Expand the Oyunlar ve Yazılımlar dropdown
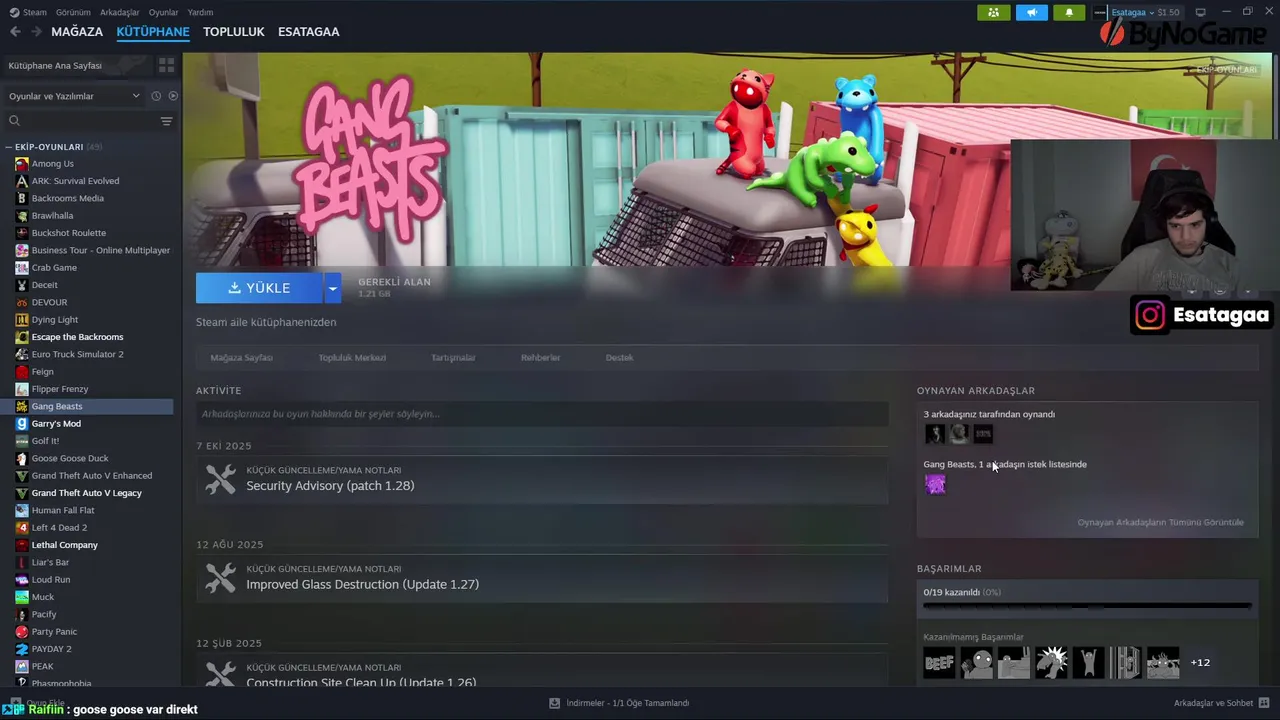The width and height of the screenshot is (1280, 720). click(76, 96)
